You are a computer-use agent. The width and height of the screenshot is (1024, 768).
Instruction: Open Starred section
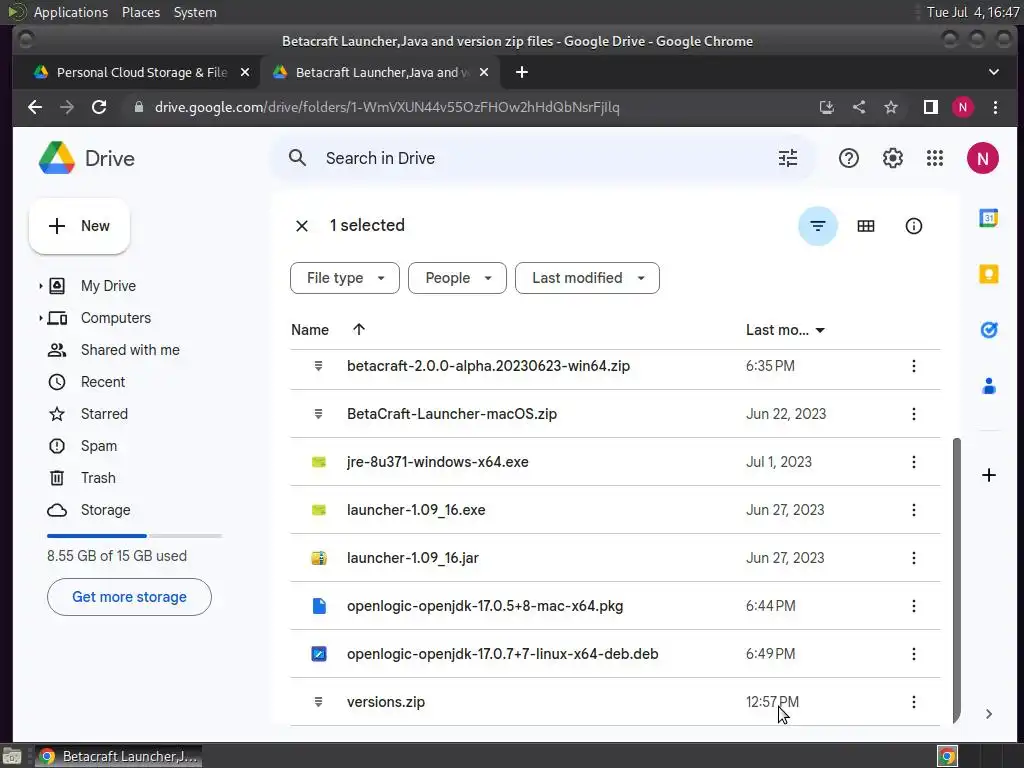click(104, 414)
